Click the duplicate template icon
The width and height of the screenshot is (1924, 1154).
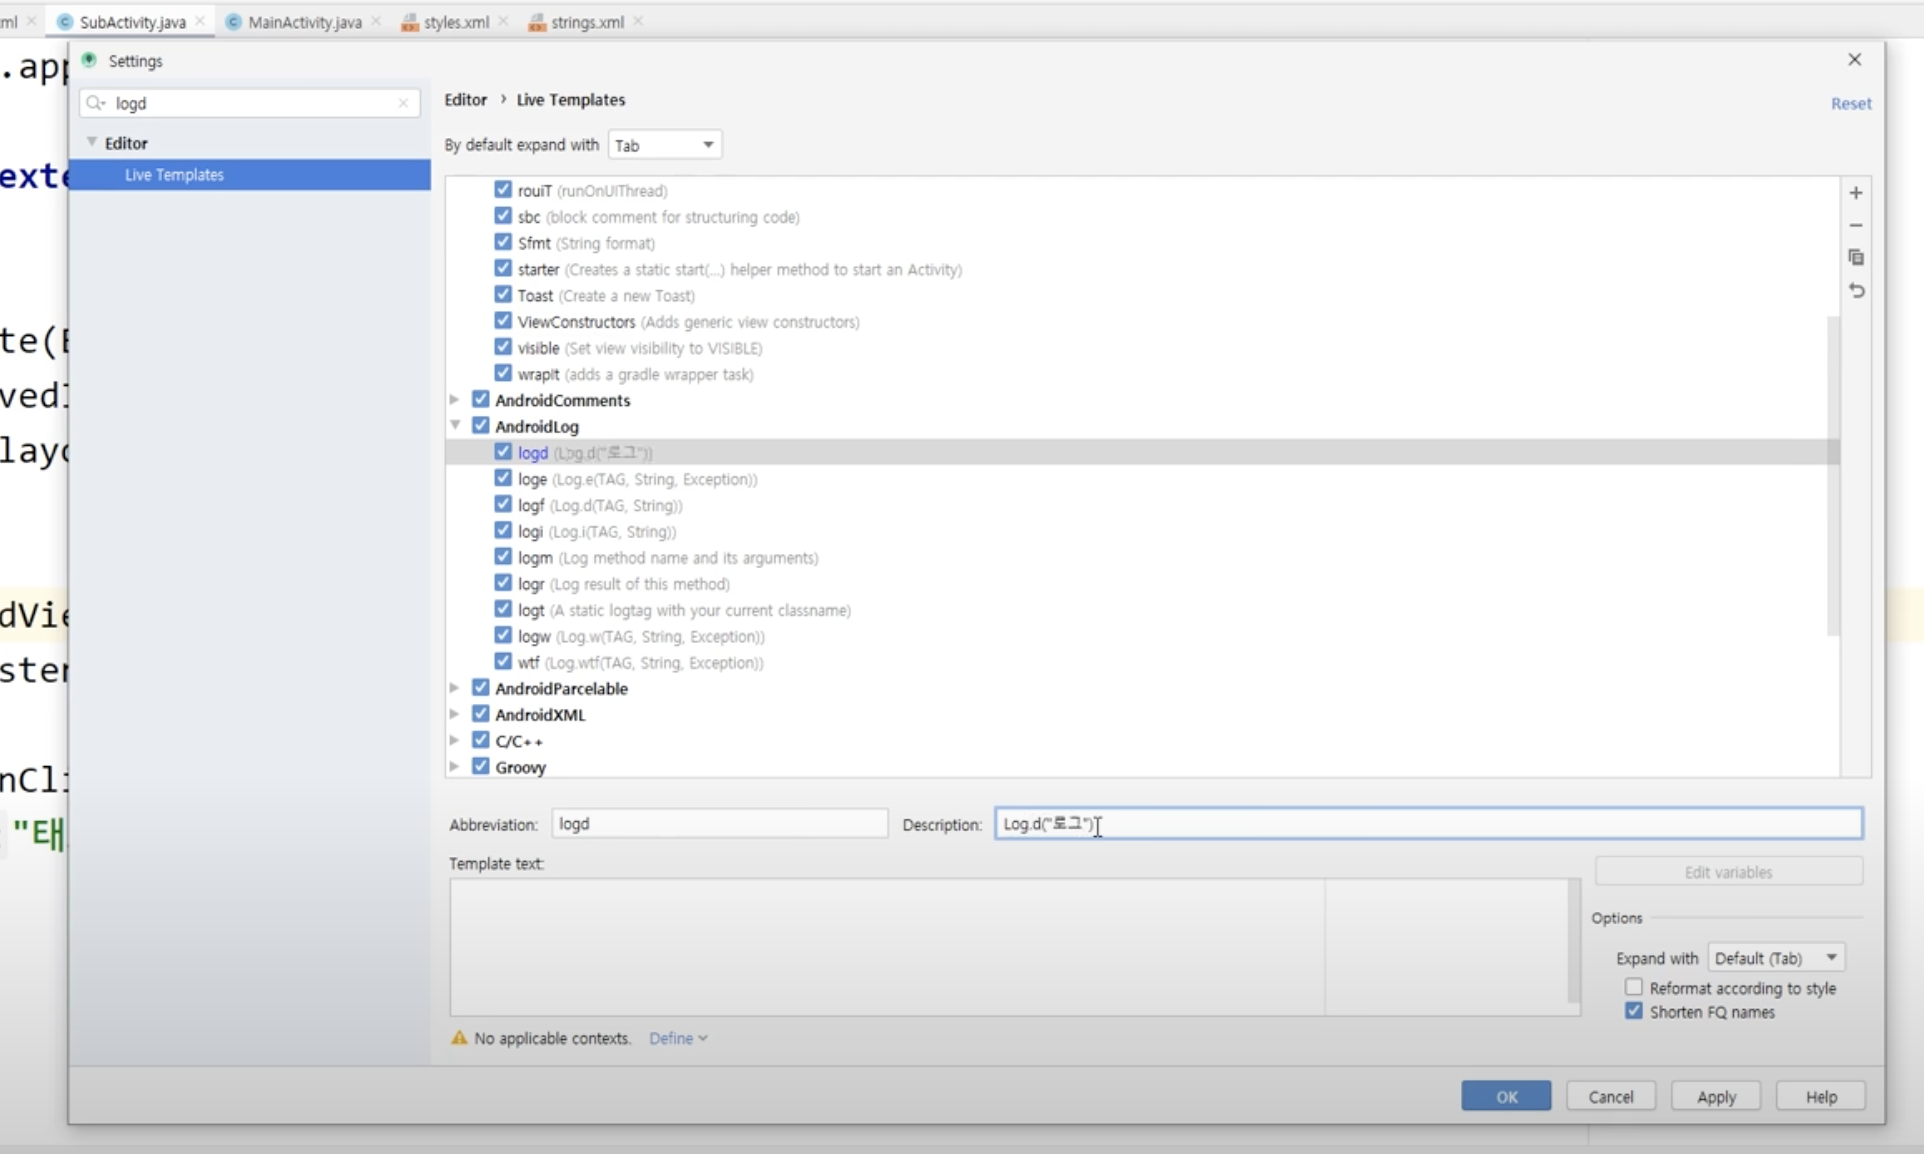1856,258
